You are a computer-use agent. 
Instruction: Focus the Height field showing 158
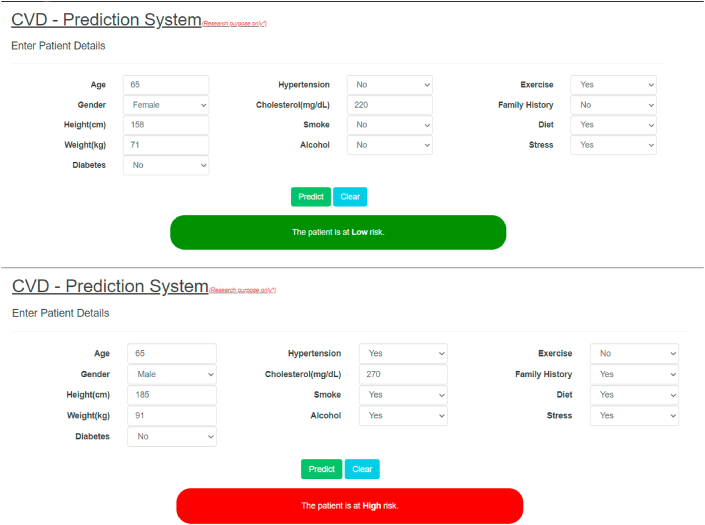pyautogui.click(x=166, y=125)
